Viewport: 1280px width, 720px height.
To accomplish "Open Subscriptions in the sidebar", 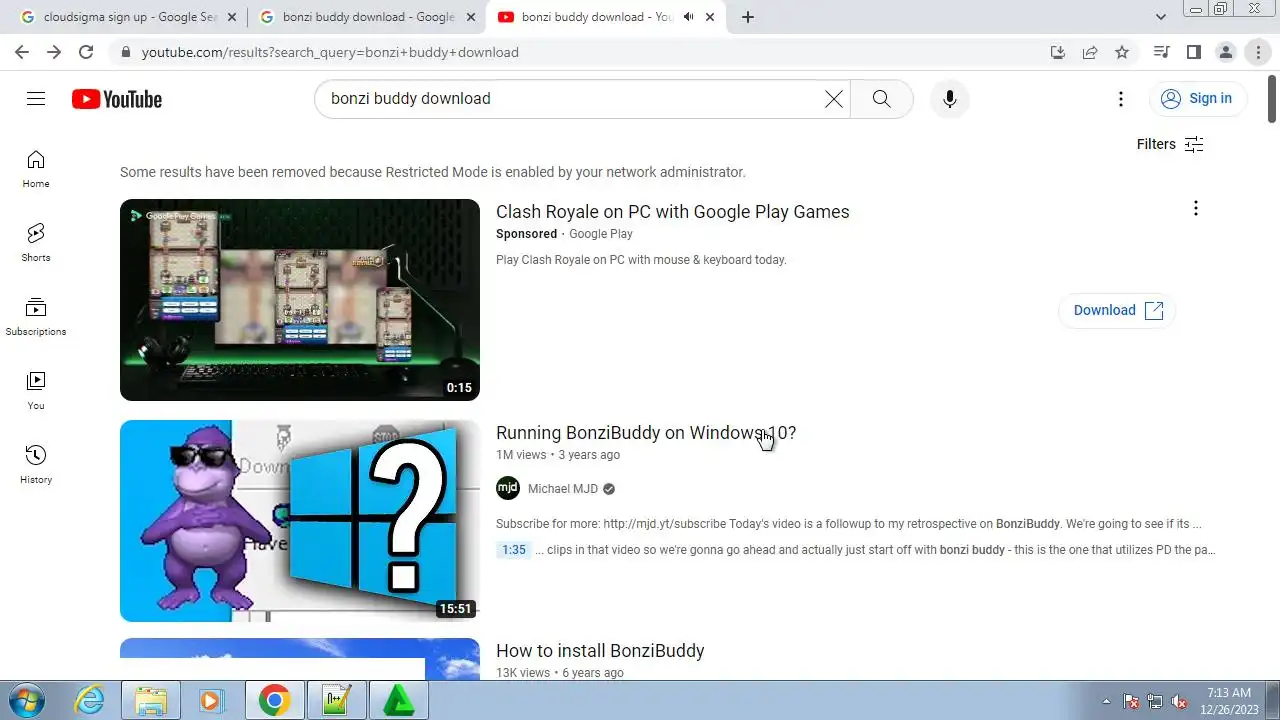I will point(36,317).
